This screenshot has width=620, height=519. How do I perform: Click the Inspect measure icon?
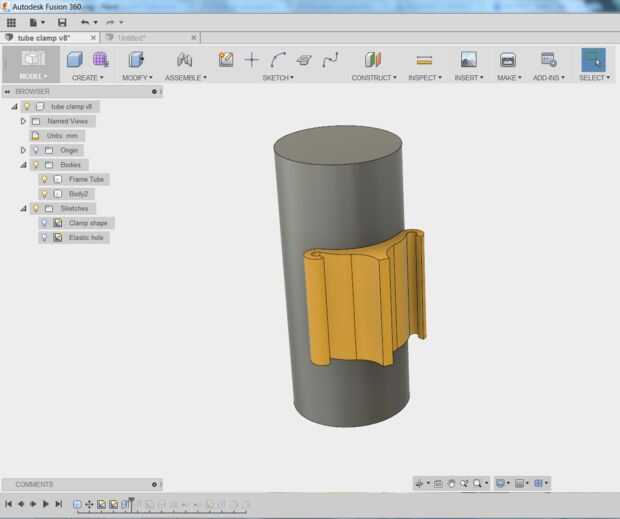point(424,60)
